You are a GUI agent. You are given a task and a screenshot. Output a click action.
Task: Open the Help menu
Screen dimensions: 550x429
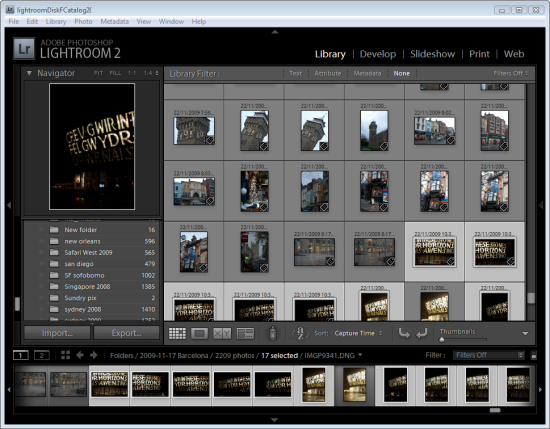coord(199,21)
